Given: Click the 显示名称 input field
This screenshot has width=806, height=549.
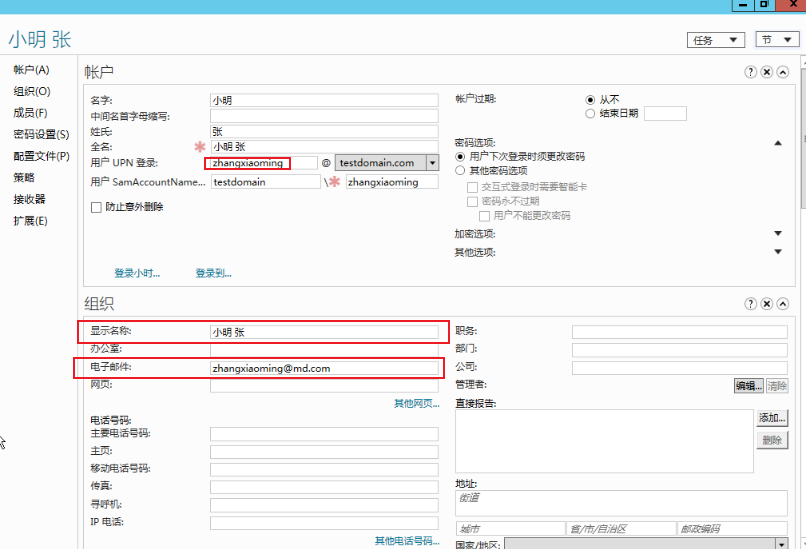Looking at the screenshot, I should coord(324,332).
